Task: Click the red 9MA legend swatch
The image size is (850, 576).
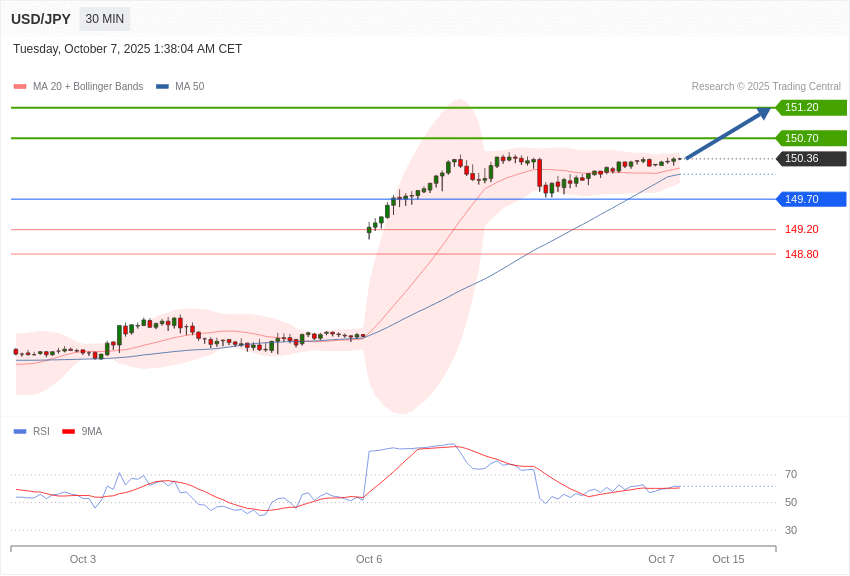Action: click(x=68, y=432)
